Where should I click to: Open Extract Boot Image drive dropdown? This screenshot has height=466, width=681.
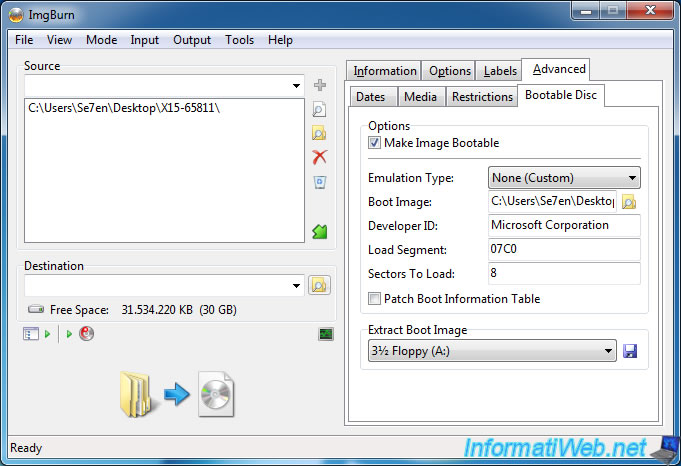[x=492, y=350]
